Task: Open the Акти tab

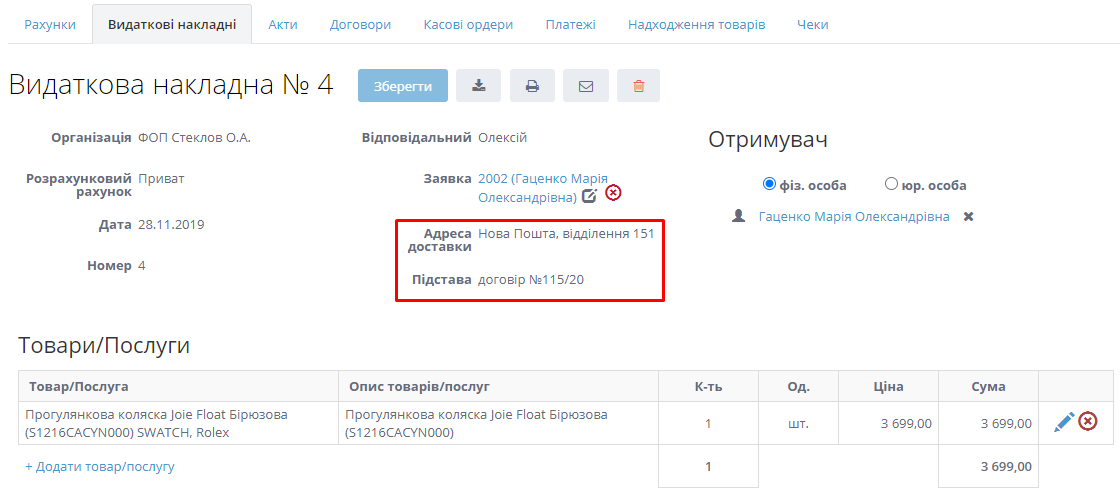Action: pyautogui.click(x=283, y=24)
